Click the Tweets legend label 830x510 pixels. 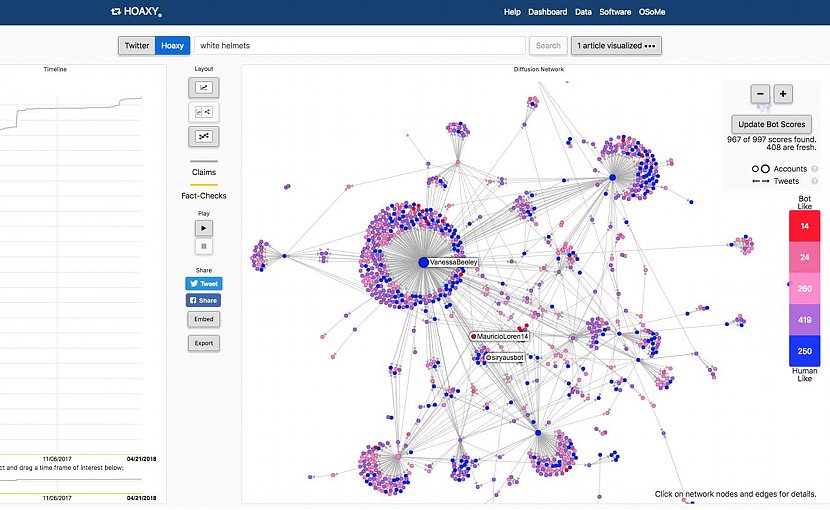tap(786, 181)
